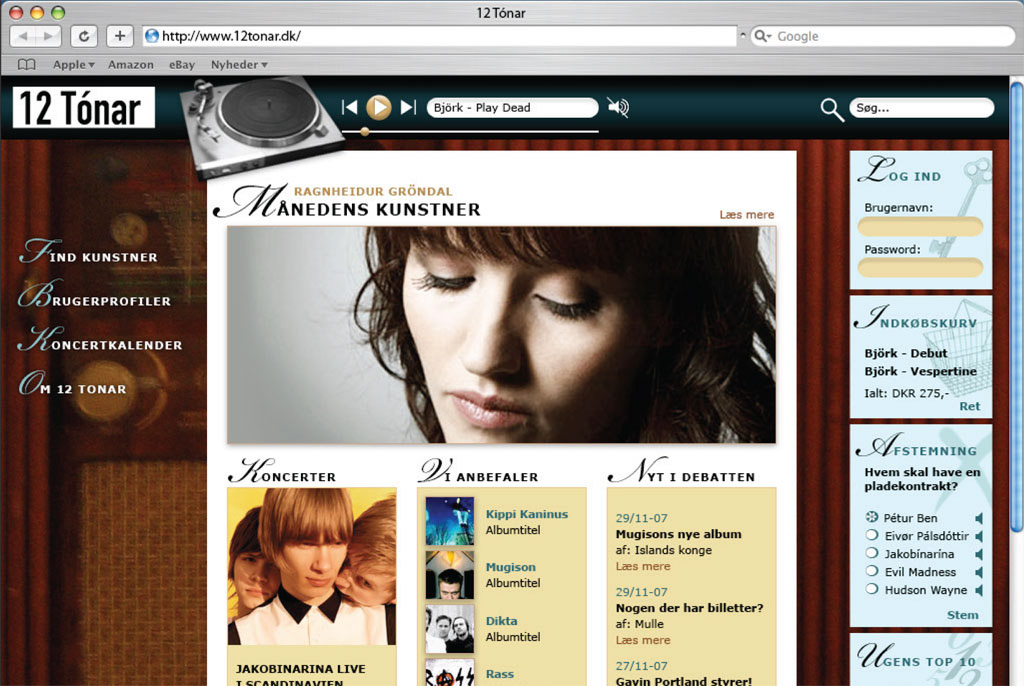Click the Password input field
This screenshot has height=686, width=1024.
tap(920, 268)
